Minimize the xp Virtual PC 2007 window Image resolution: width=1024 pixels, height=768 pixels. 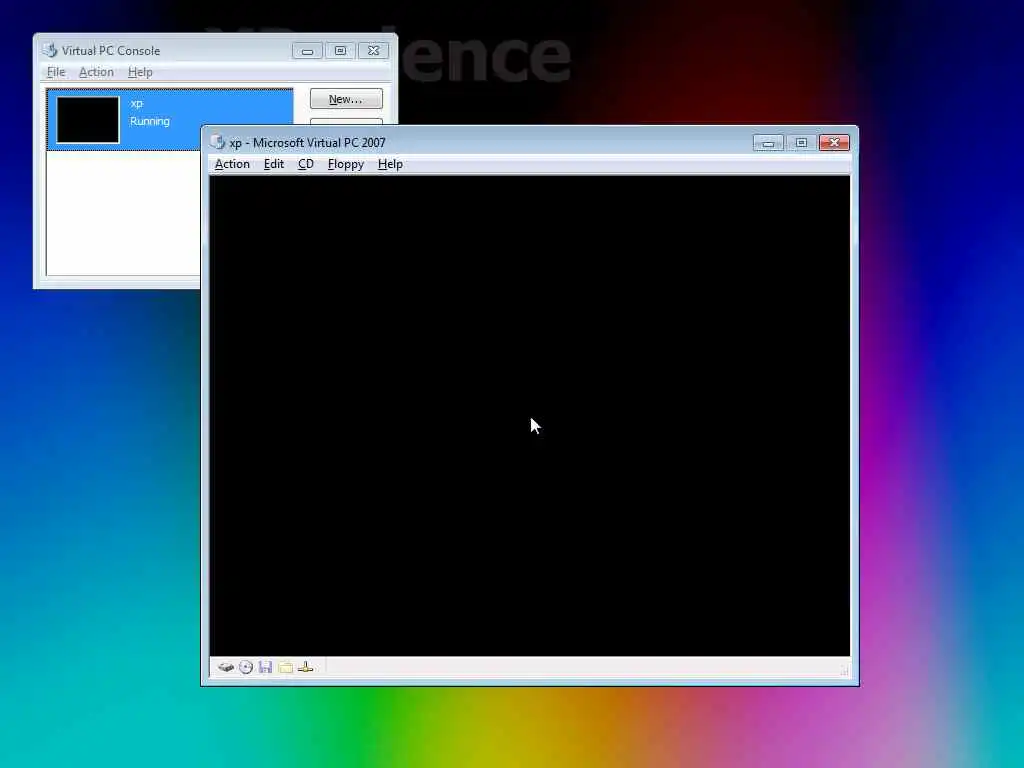768,143
